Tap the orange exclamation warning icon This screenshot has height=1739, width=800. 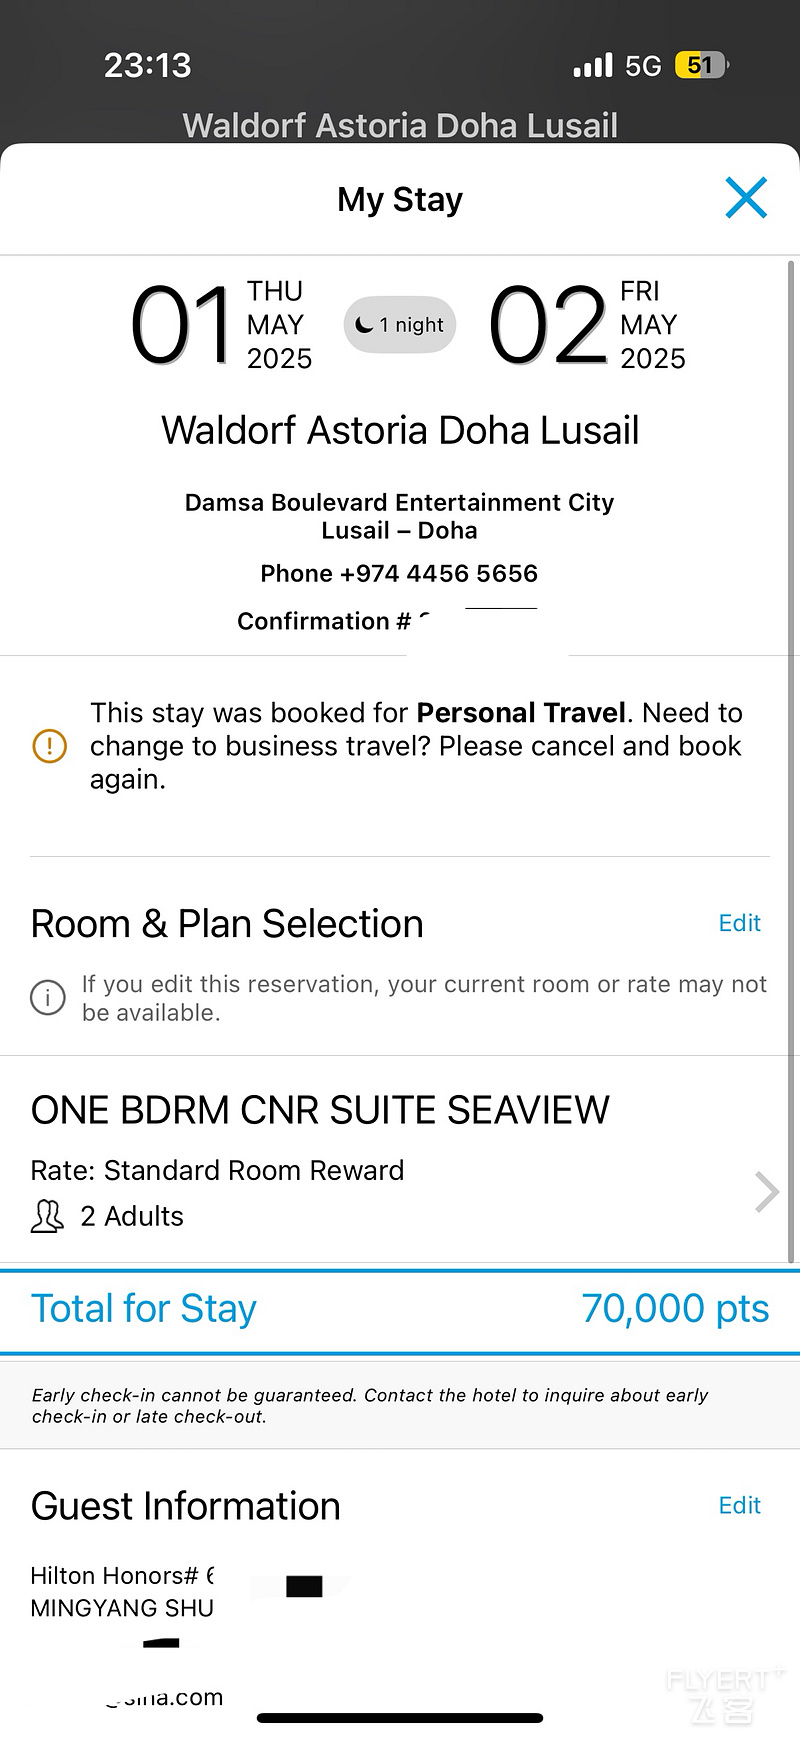(x=50, y=746)
